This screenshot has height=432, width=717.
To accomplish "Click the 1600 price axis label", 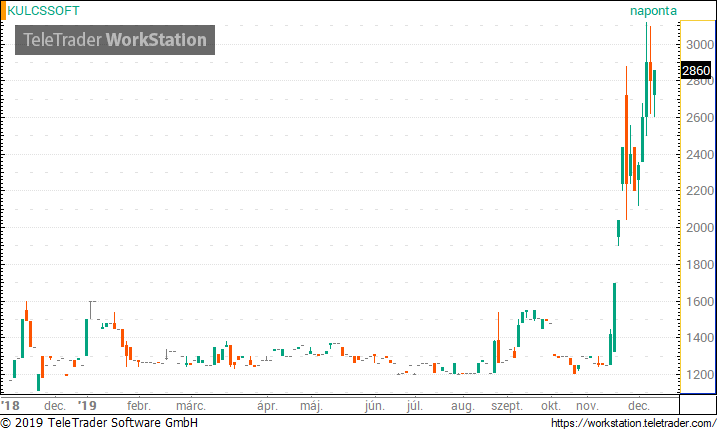I will [x=700, y=302].
